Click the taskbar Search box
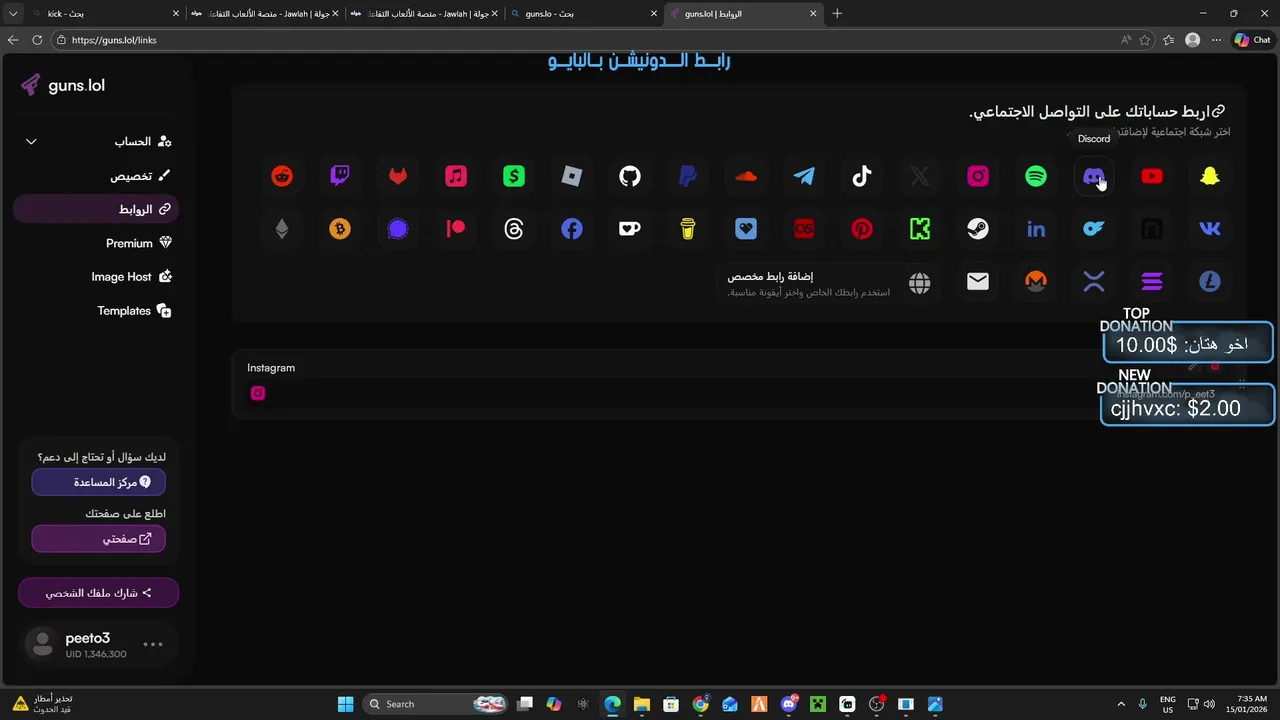The height and width of the screenshot is (720, 1280). [x=436, y=704]
